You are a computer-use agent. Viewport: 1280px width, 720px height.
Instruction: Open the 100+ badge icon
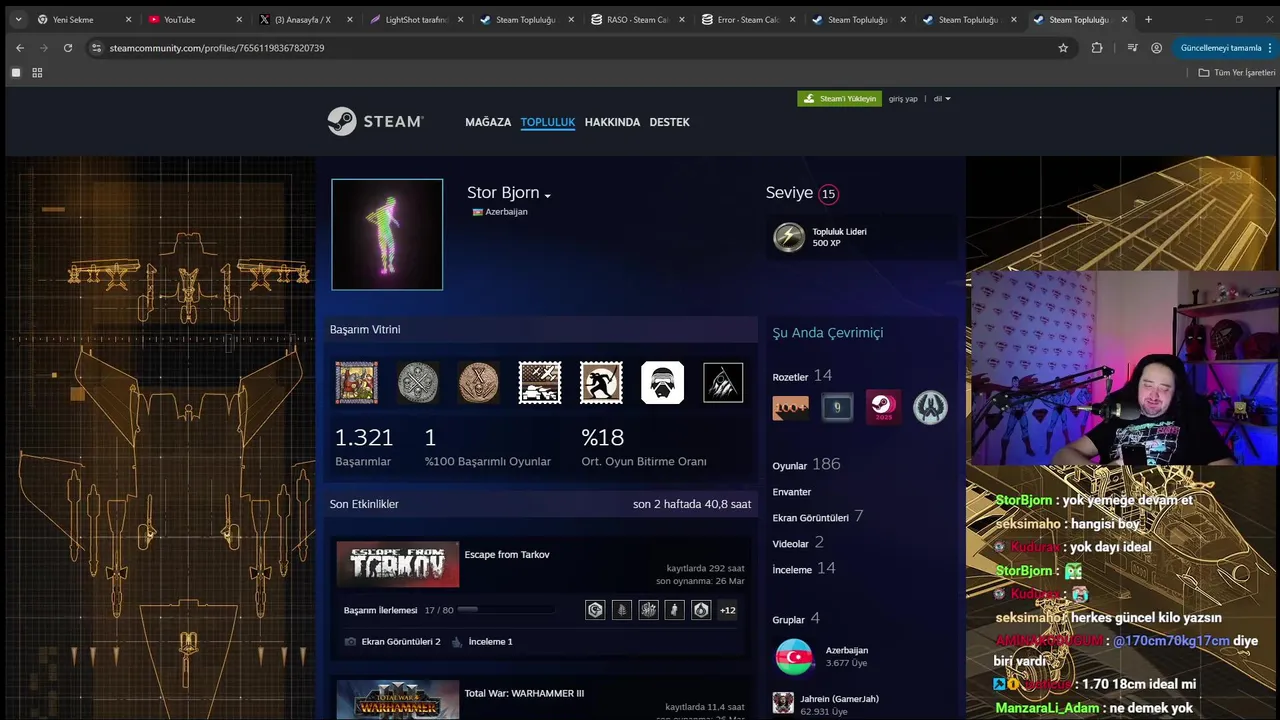coord(791,407)
